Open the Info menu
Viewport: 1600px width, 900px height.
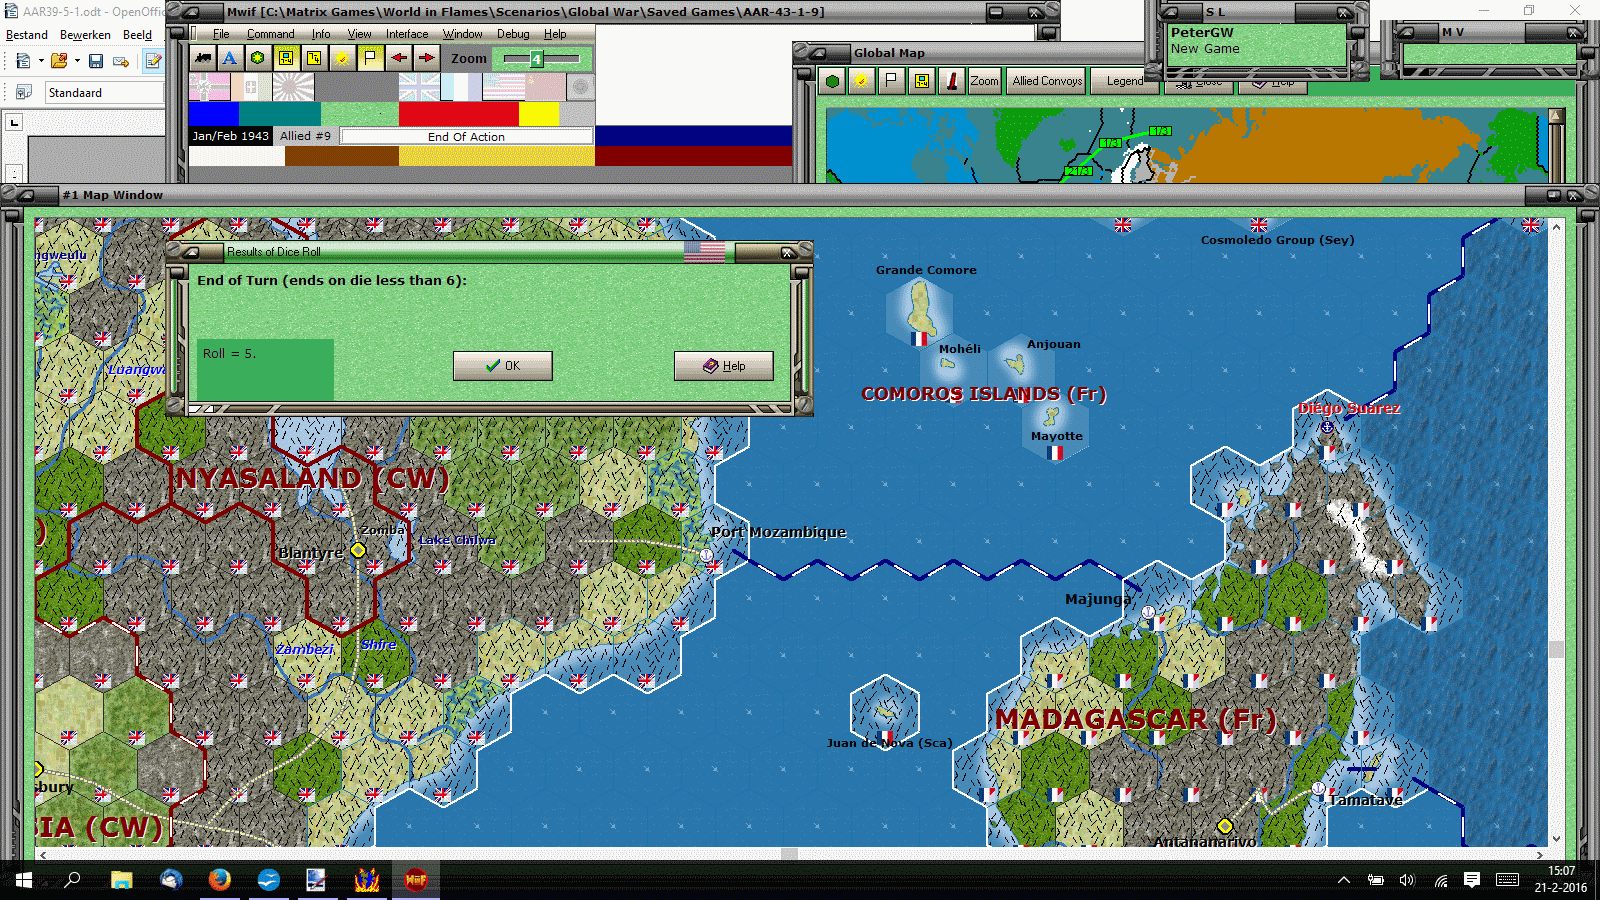[320, 34]
